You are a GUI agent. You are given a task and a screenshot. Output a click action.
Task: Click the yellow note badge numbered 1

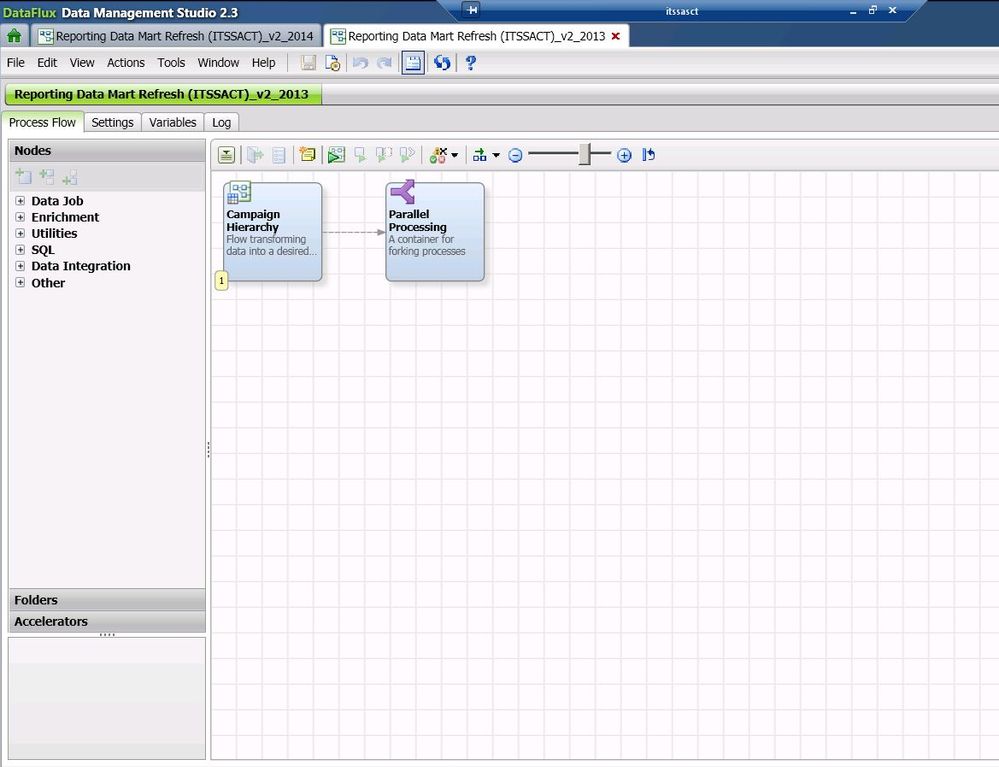pos(222,280)
